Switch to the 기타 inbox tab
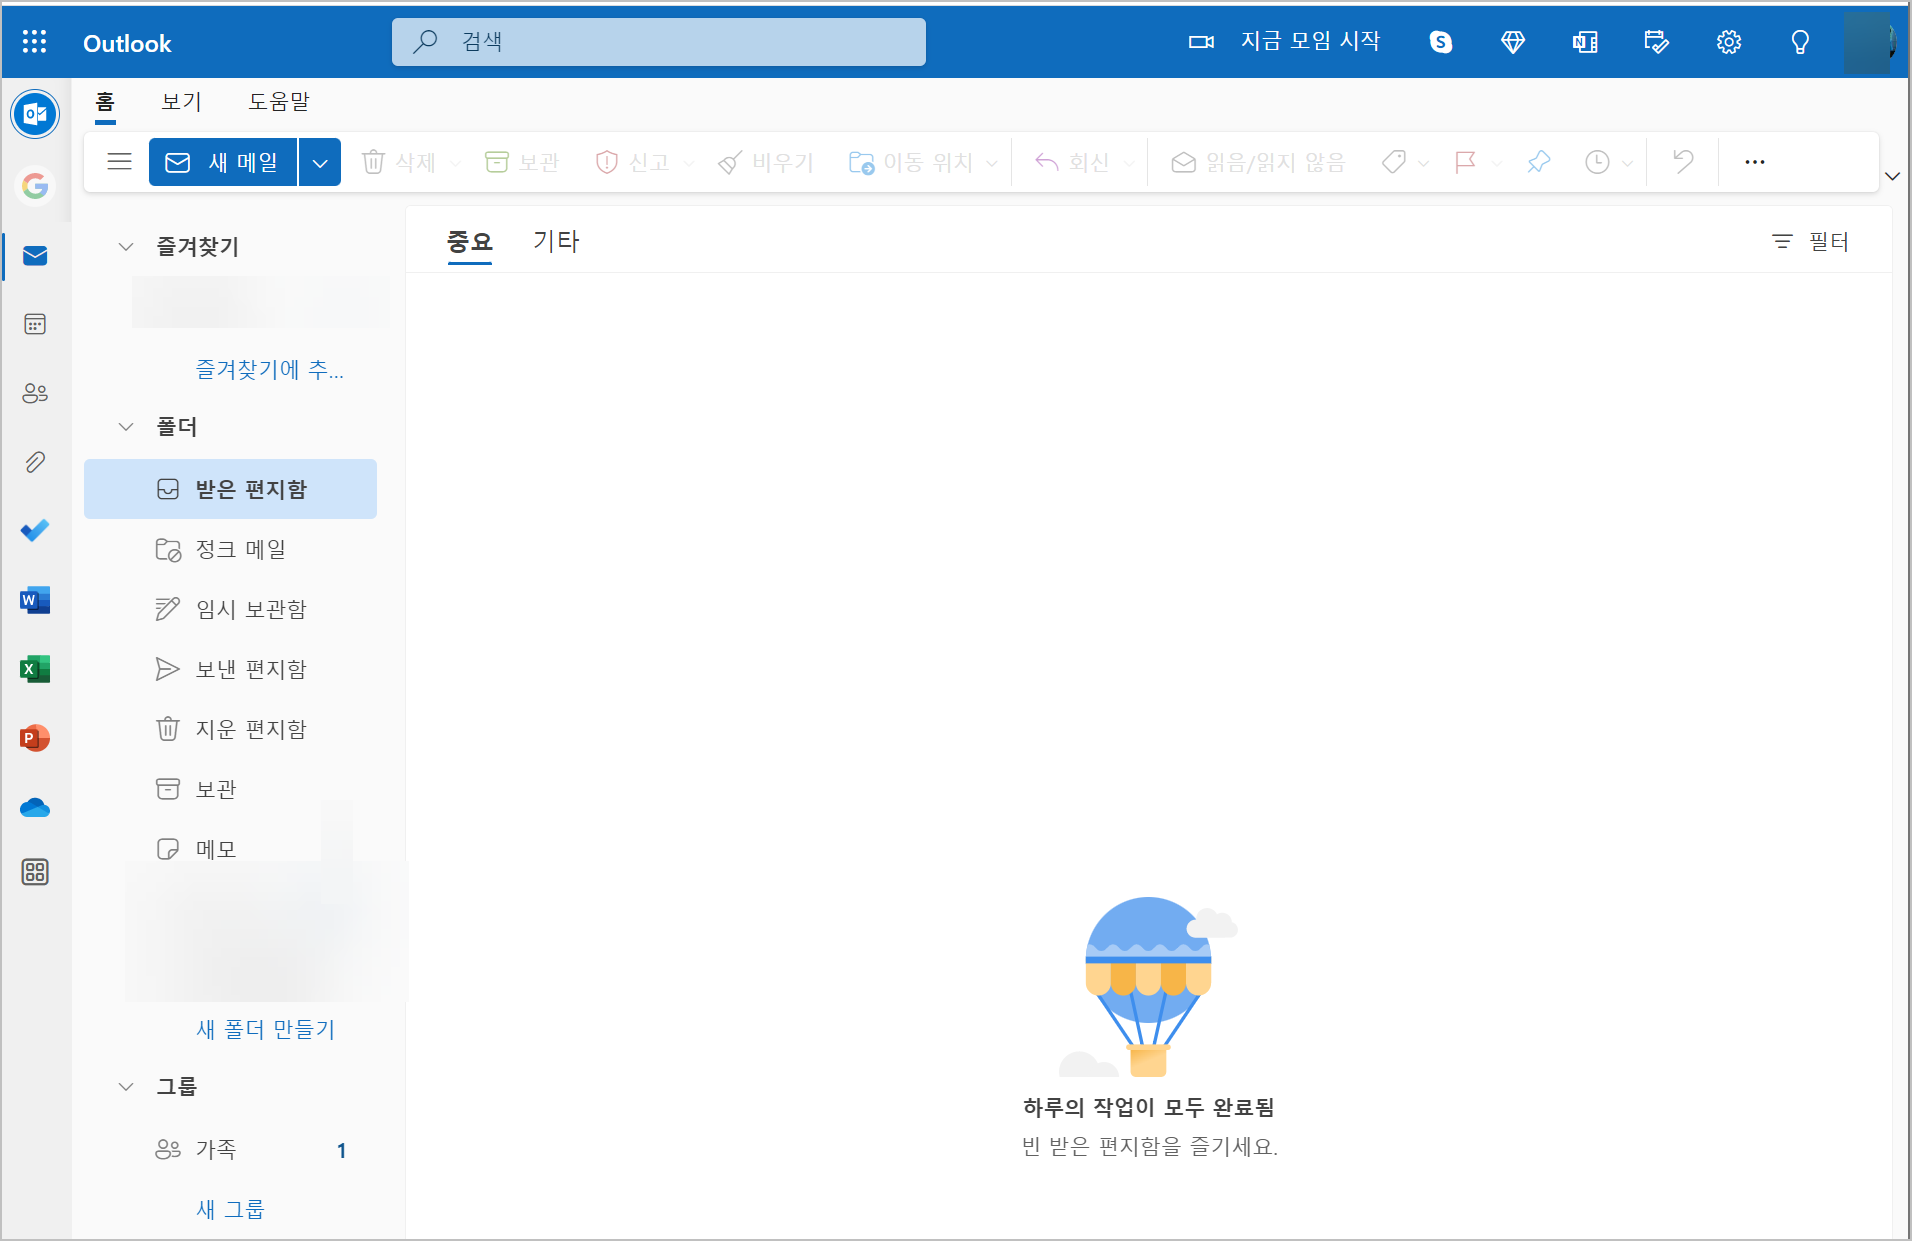The image size is (1912, 1241). click(556, 242)
